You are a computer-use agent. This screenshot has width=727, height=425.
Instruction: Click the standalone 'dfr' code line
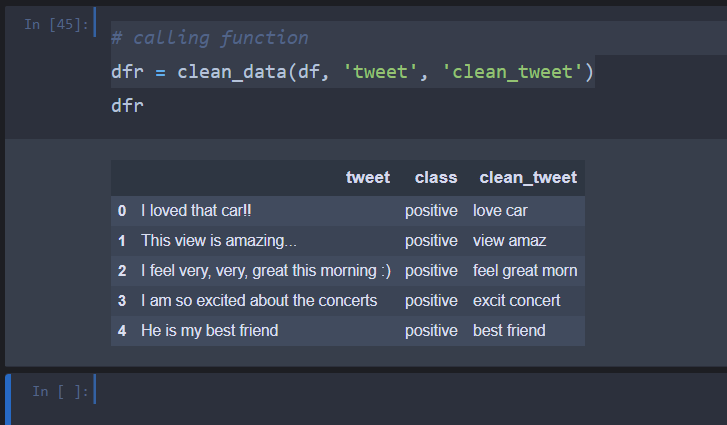(127, 104)
